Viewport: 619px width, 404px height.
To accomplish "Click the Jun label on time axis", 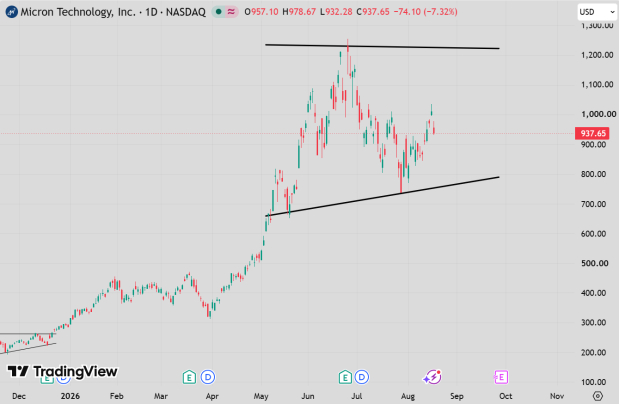I will coord(308,396).
